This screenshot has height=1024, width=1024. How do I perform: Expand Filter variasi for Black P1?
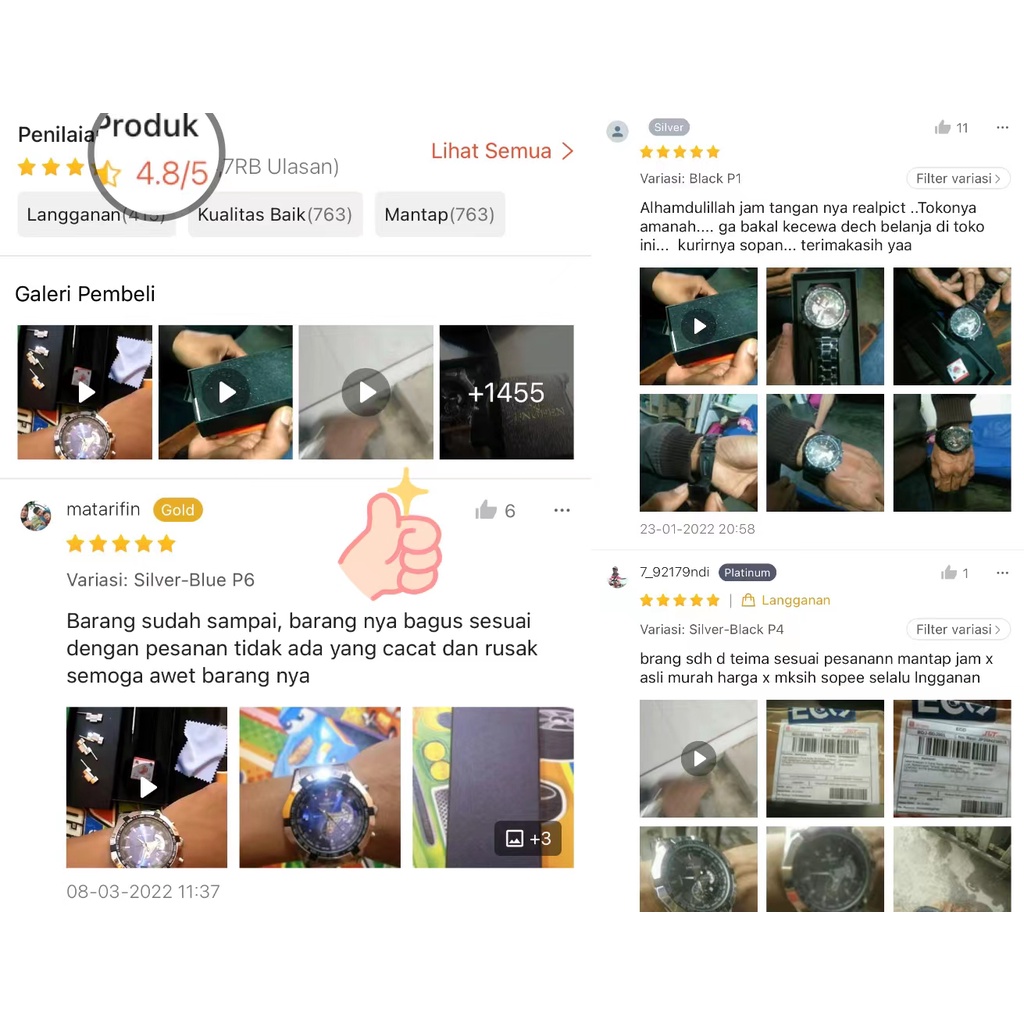[x=958, y=178]
